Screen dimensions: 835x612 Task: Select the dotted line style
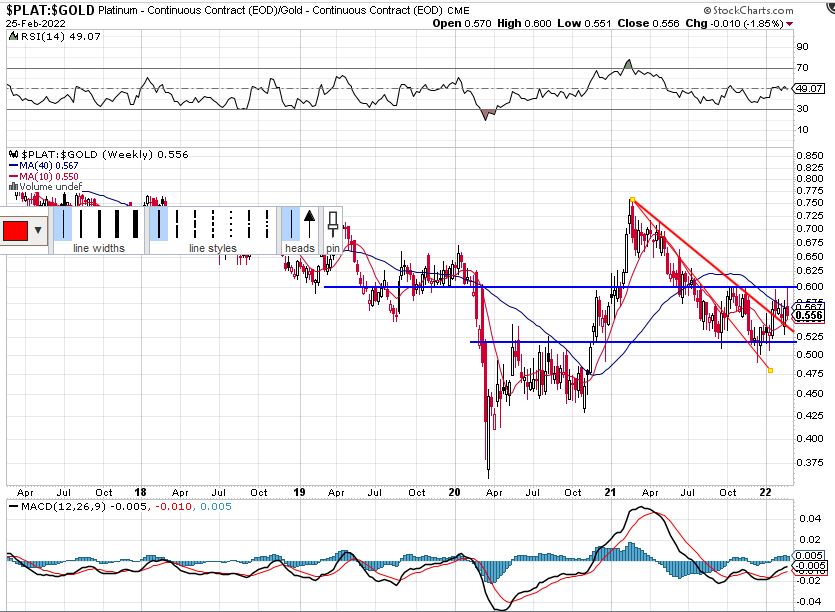pyautogui.click(x=231, y=224)
